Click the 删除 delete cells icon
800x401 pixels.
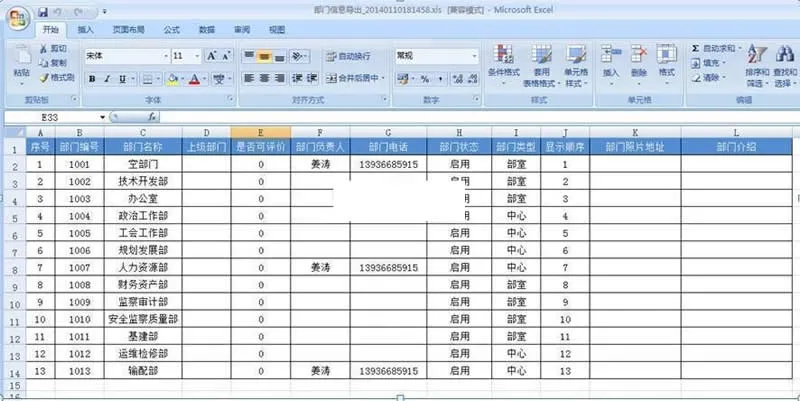coord(639,54)
